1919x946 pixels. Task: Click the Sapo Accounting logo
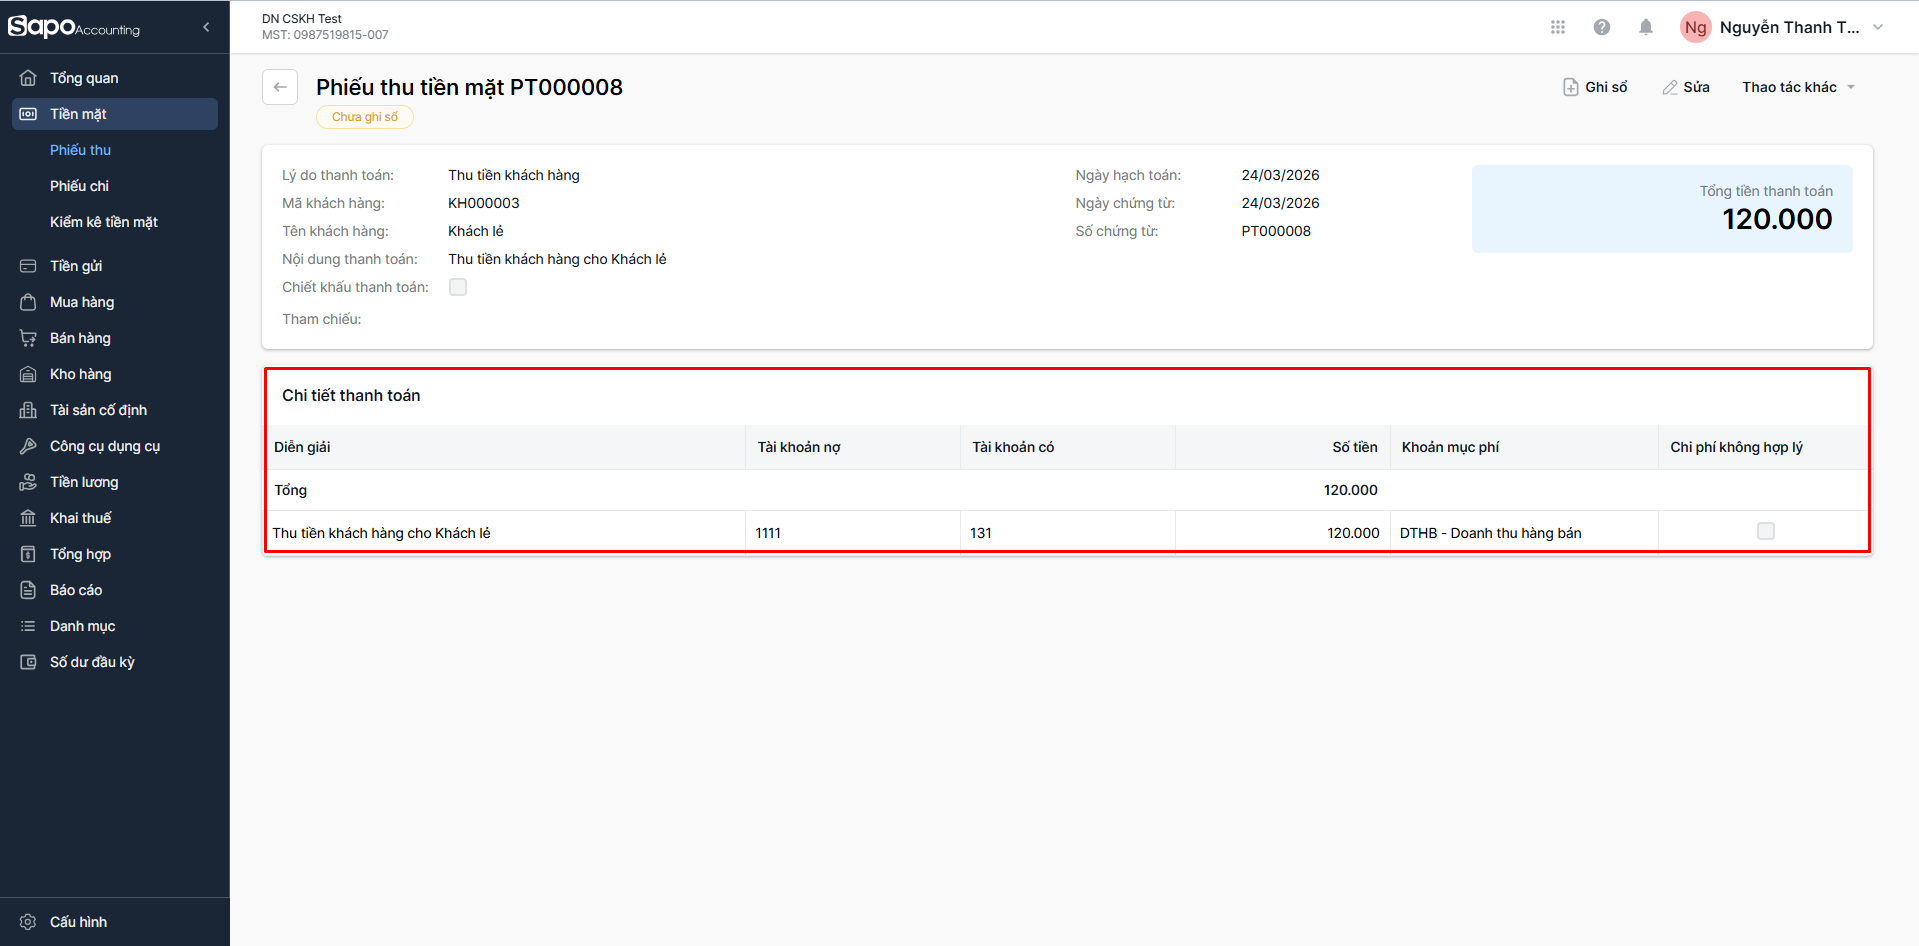point(74,27)
